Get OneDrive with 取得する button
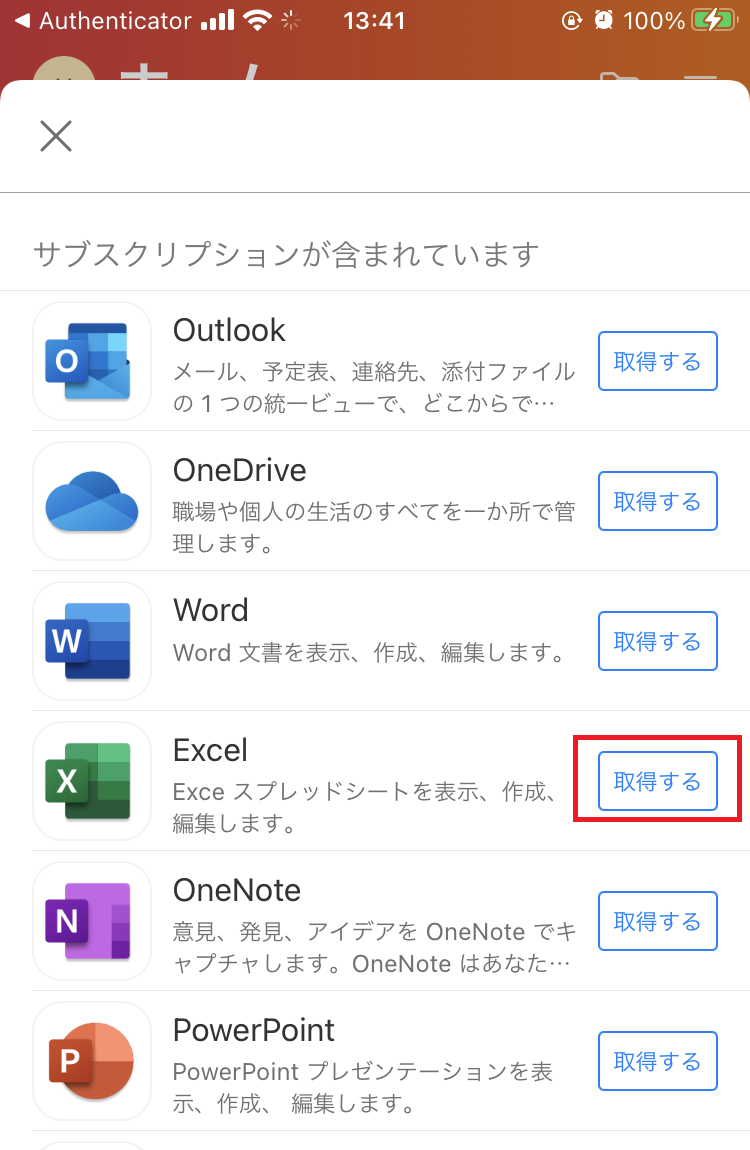Screen dimensions: 750x1150 point(658,501)
